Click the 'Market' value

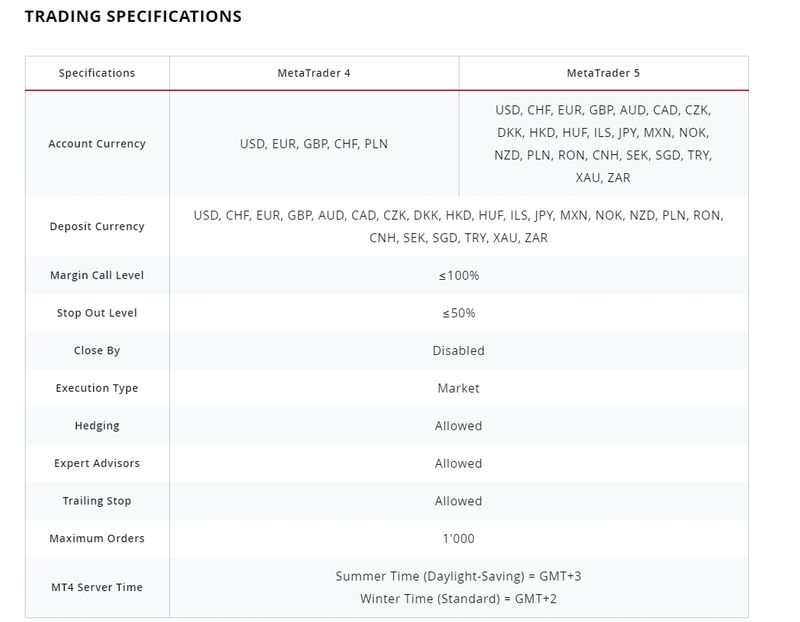(458, 388)
